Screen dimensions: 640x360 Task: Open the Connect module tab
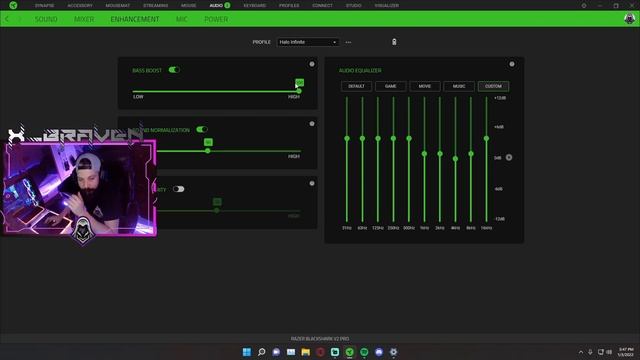(x=322, y=6)
